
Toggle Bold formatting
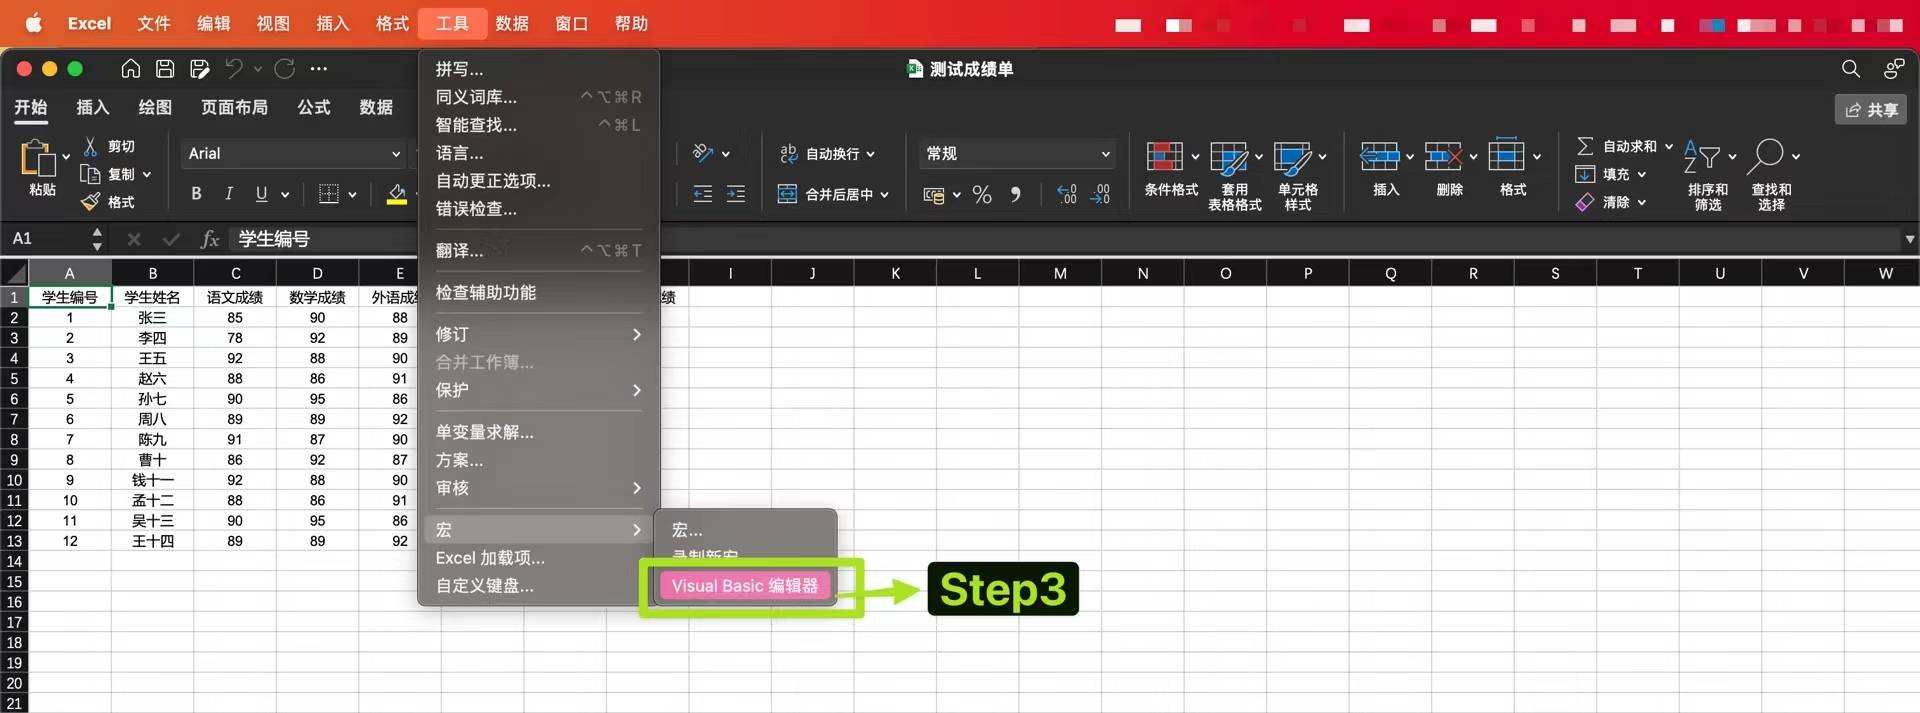coord(197,194)
